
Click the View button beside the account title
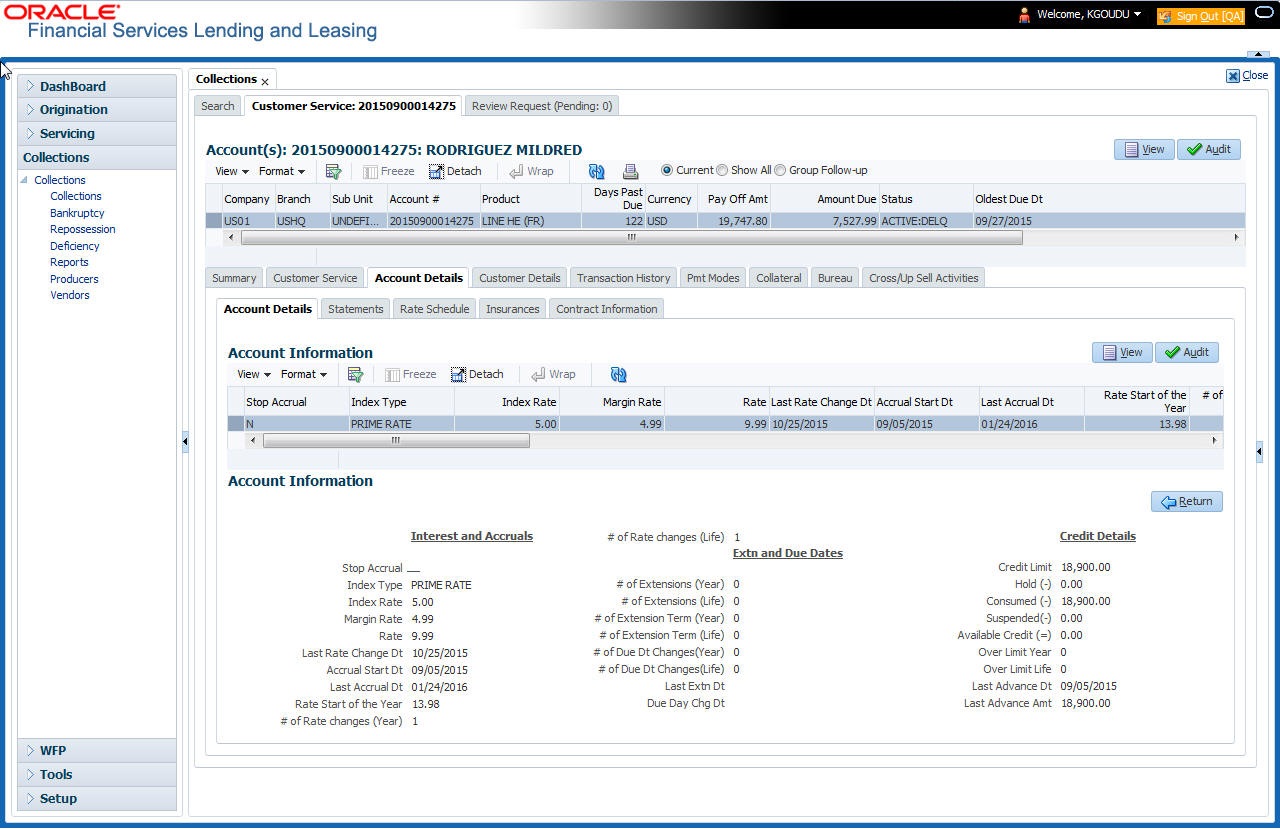click(x=1144, y=149)
